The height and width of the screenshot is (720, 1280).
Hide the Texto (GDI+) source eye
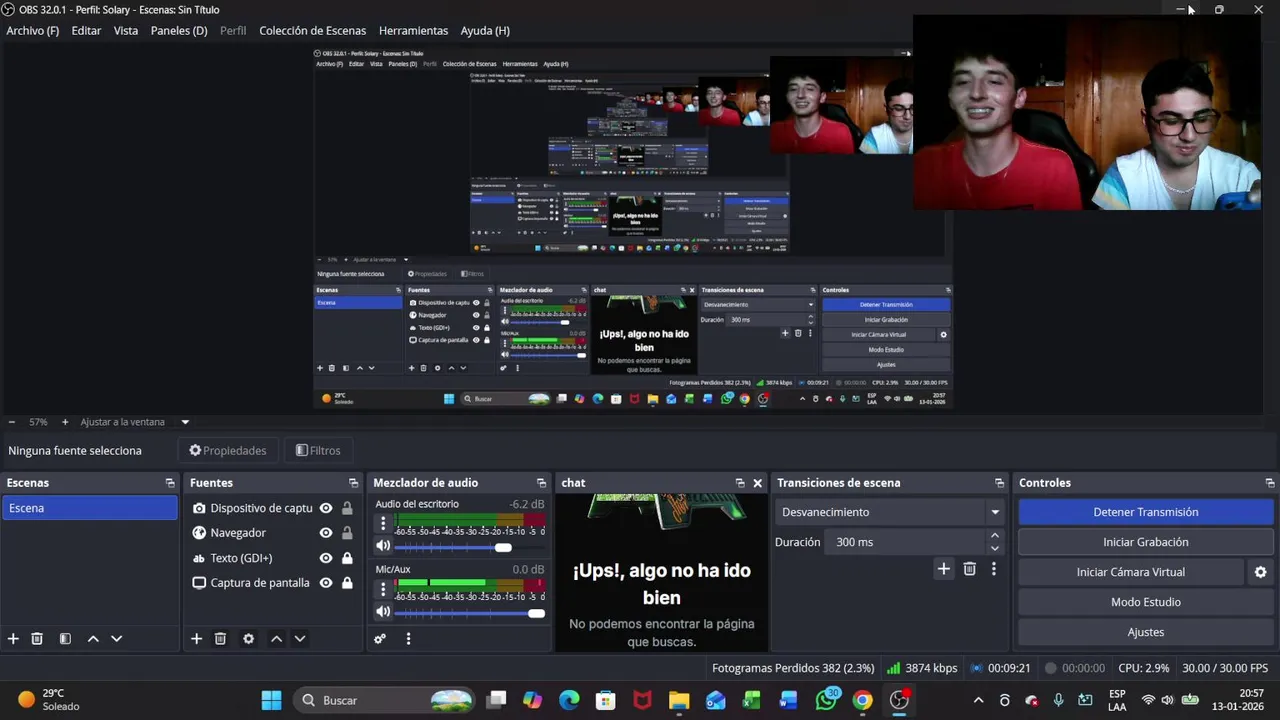point(326,558)
